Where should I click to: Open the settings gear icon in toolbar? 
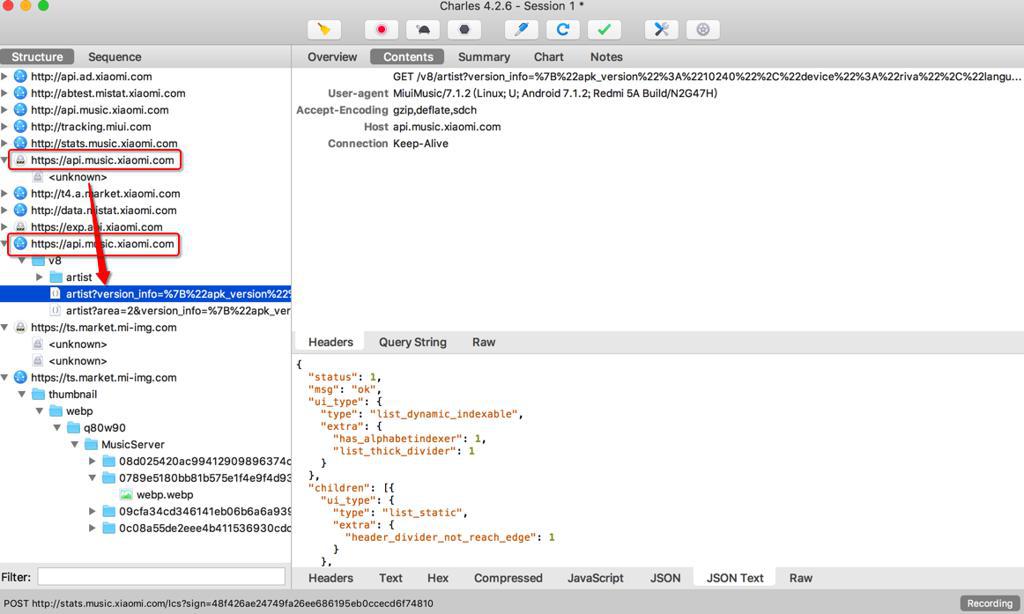[703, 29]
